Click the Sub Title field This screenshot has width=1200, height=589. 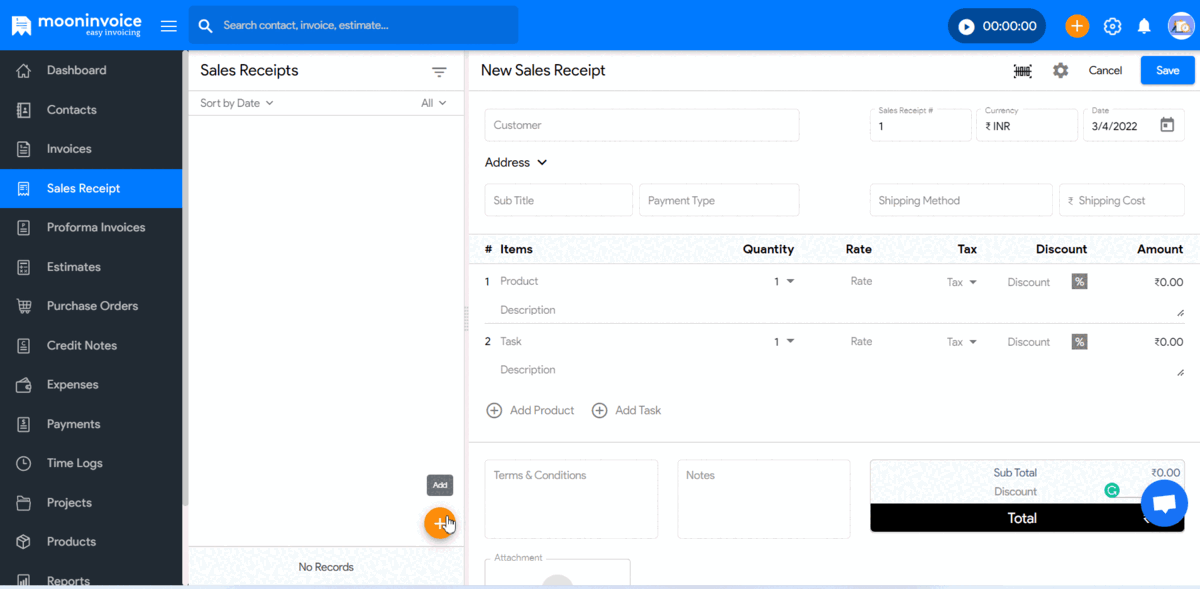coord(559,200)
